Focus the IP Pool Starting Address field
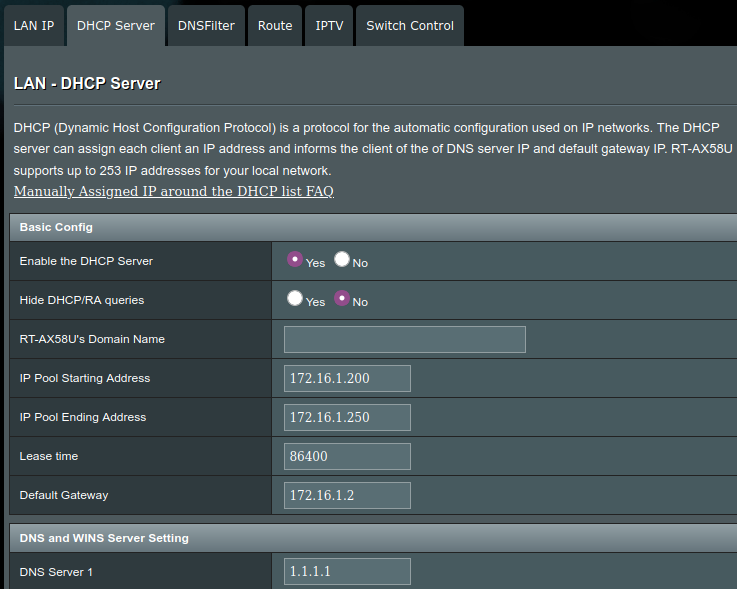Screen dimensions: 737x589 click(347, 378)
